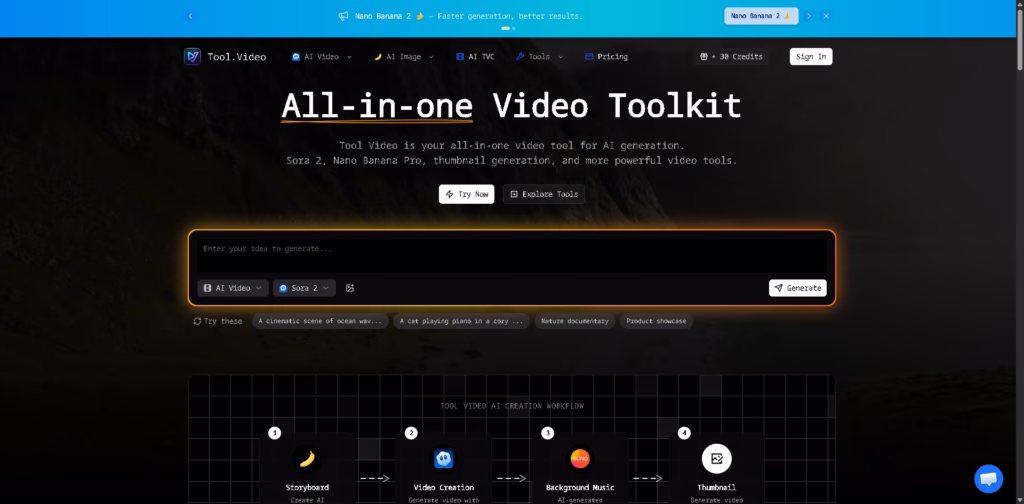The width and height of the screenshot is (1024, 504).
Task: Go to next banner announcement arrow
Action: pos(809,16)
